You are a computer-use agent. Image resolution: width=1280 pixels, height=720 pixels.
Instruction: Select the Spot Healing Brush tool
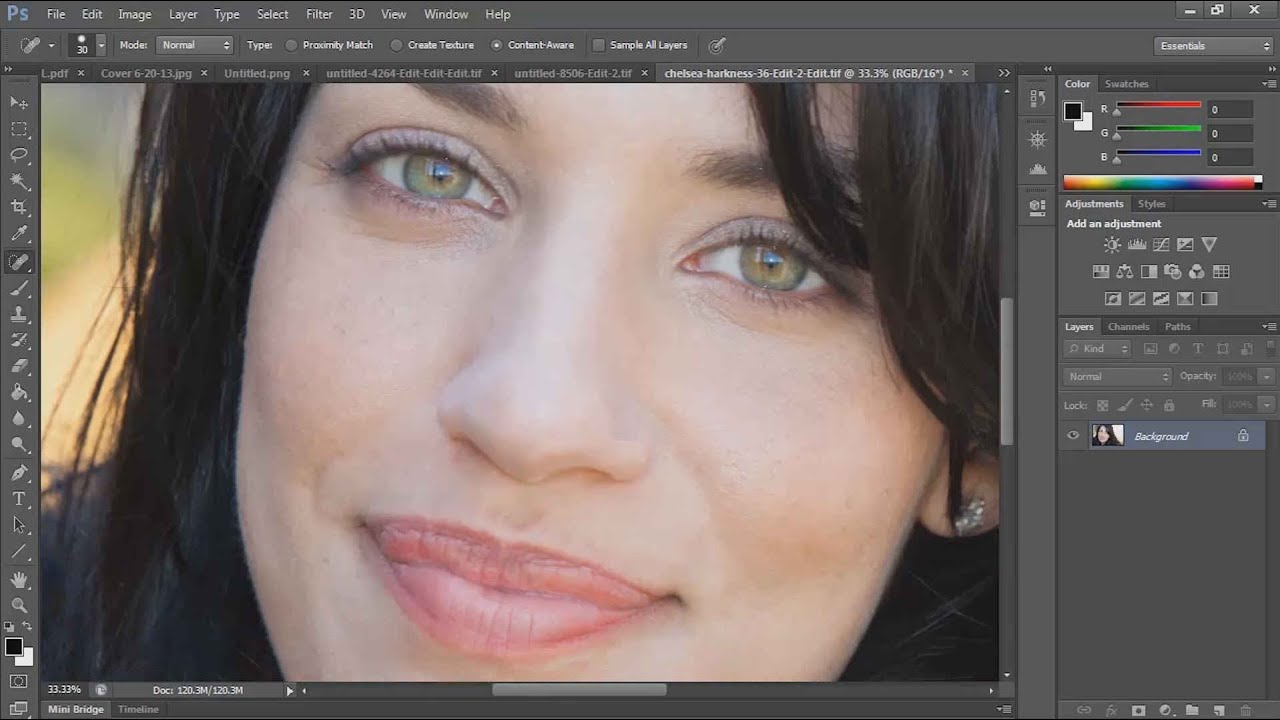pyautogui.click(x=19, y=262)
